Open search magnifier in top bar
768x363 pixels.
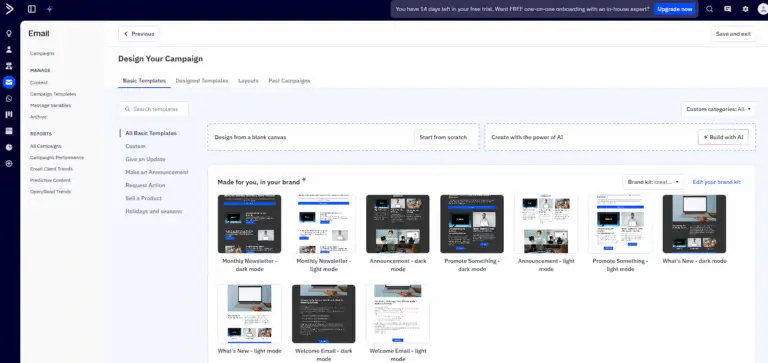709,9
